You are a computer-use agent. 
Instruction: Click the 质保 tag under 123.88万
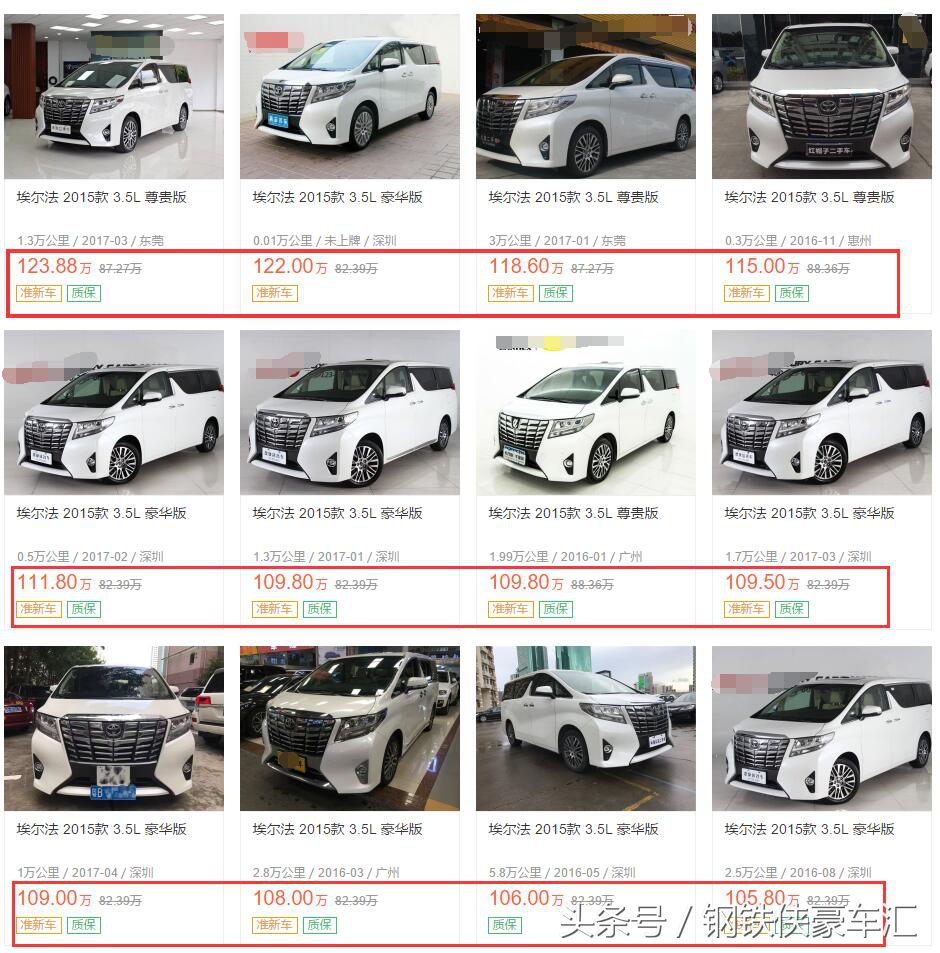pos(84,293)
